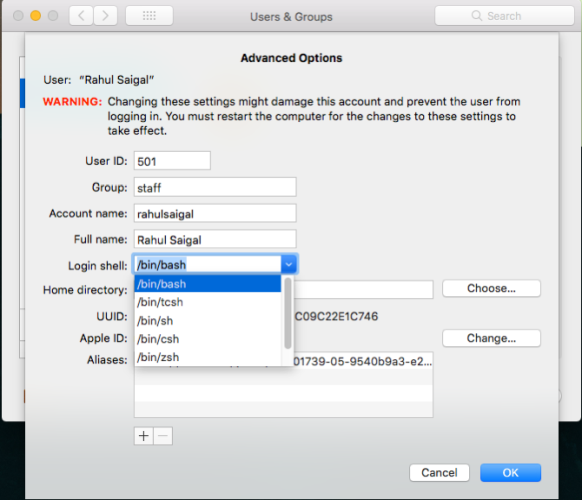
Task: Click the back navigation arrow
Action: click(x=81, y=16)
